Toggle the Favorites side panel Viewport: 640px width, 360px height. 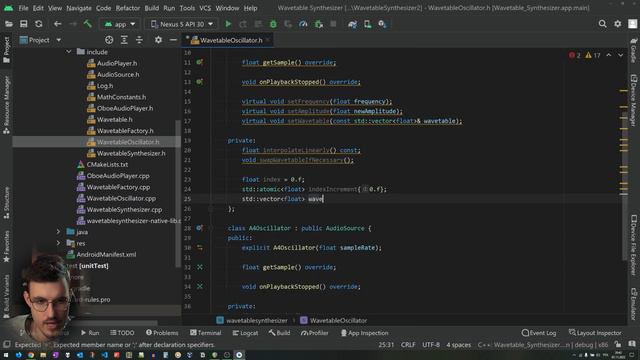coord(6,247)
